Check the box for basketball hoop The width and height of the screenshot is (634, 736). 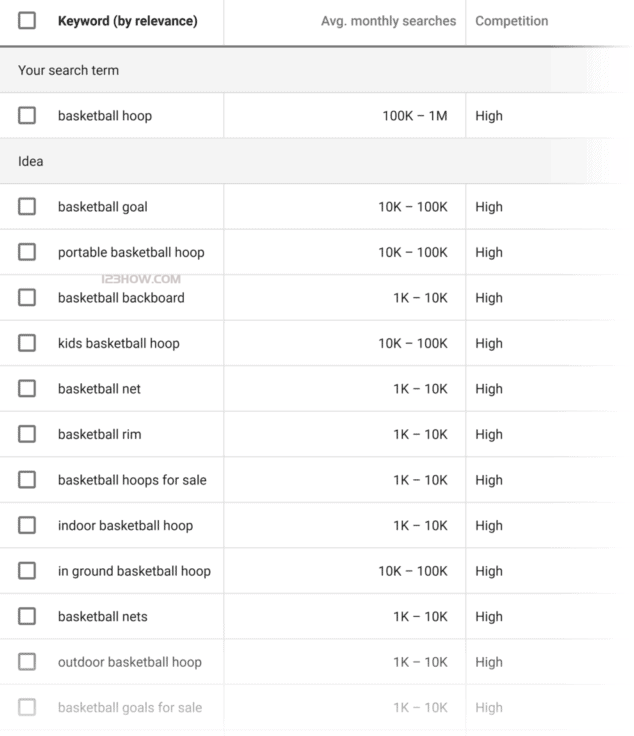(27, 116)
